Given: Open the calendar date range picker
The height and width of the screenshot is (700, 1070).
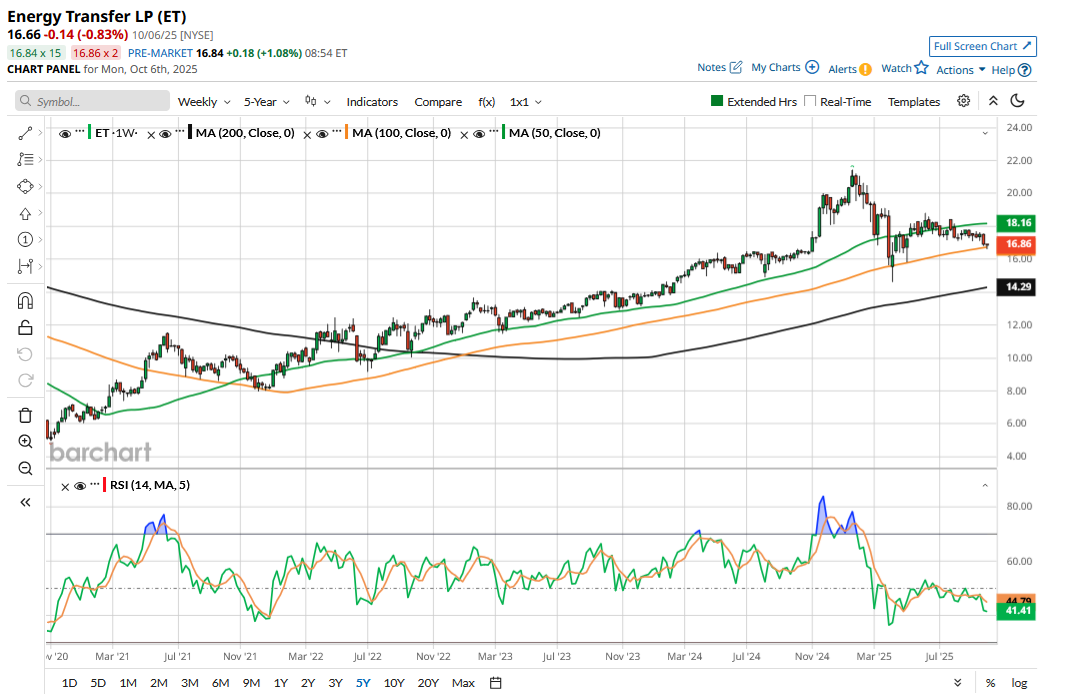Looking at the screenshot, I should point(495,683).
